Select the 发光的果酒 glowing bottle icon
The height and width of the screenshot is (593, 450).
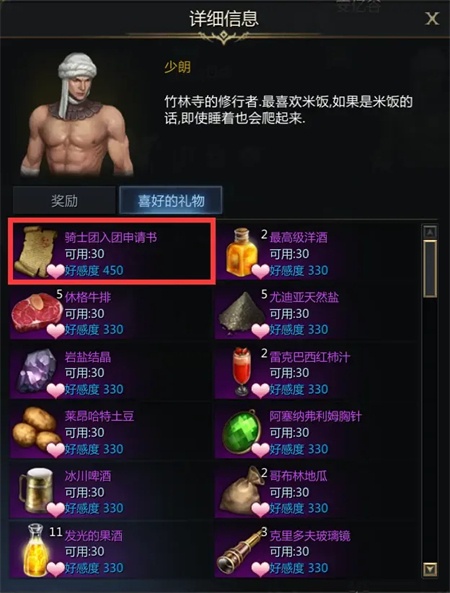pyautogui.click(x=36, y=550)
